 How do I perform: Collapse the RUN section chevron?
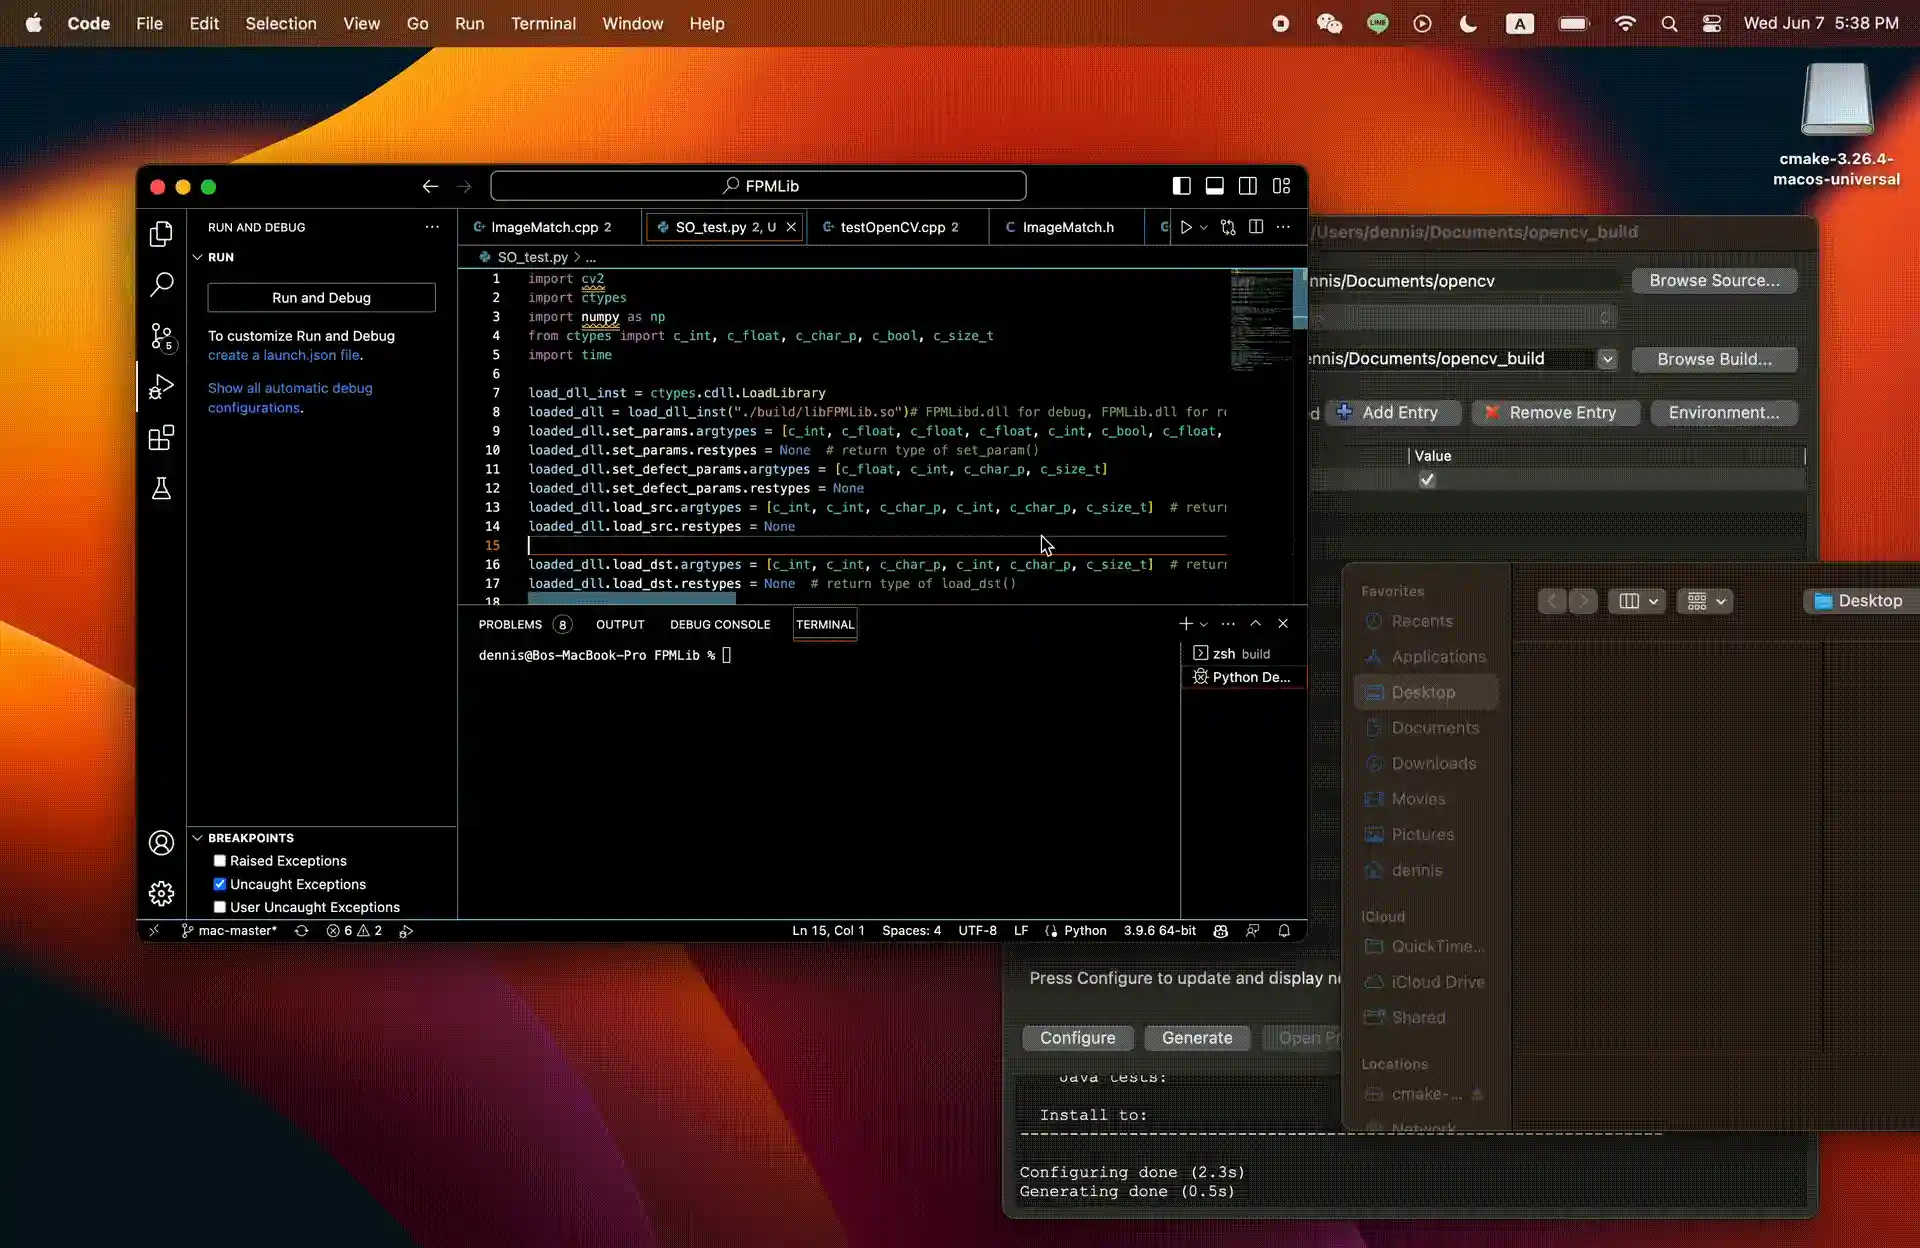[x=198, y=257]
